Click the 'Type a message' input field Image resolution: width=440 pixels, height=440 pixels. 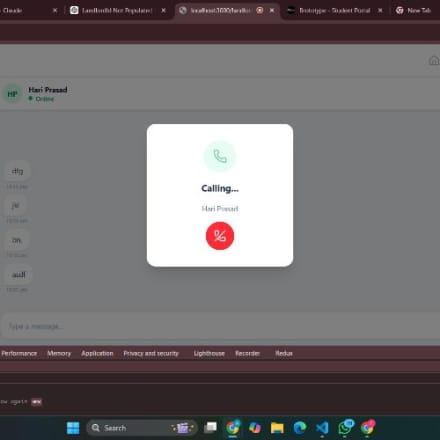(221, 326)
